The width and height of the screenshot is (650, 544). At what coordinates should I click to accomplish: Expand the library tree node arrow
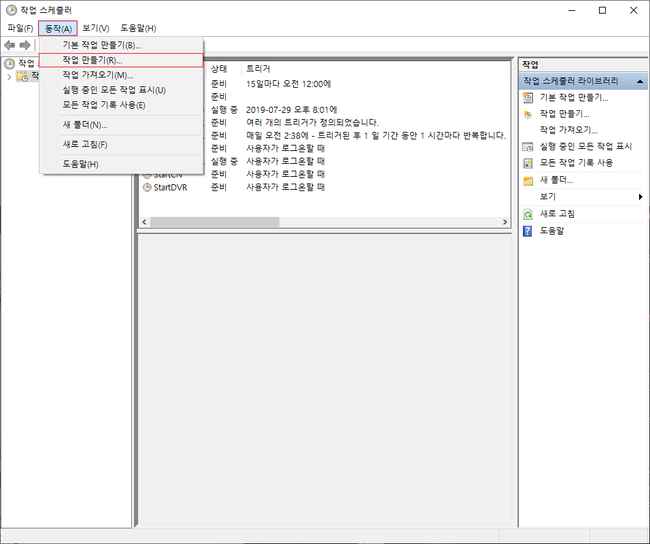[x=9, y=76]
